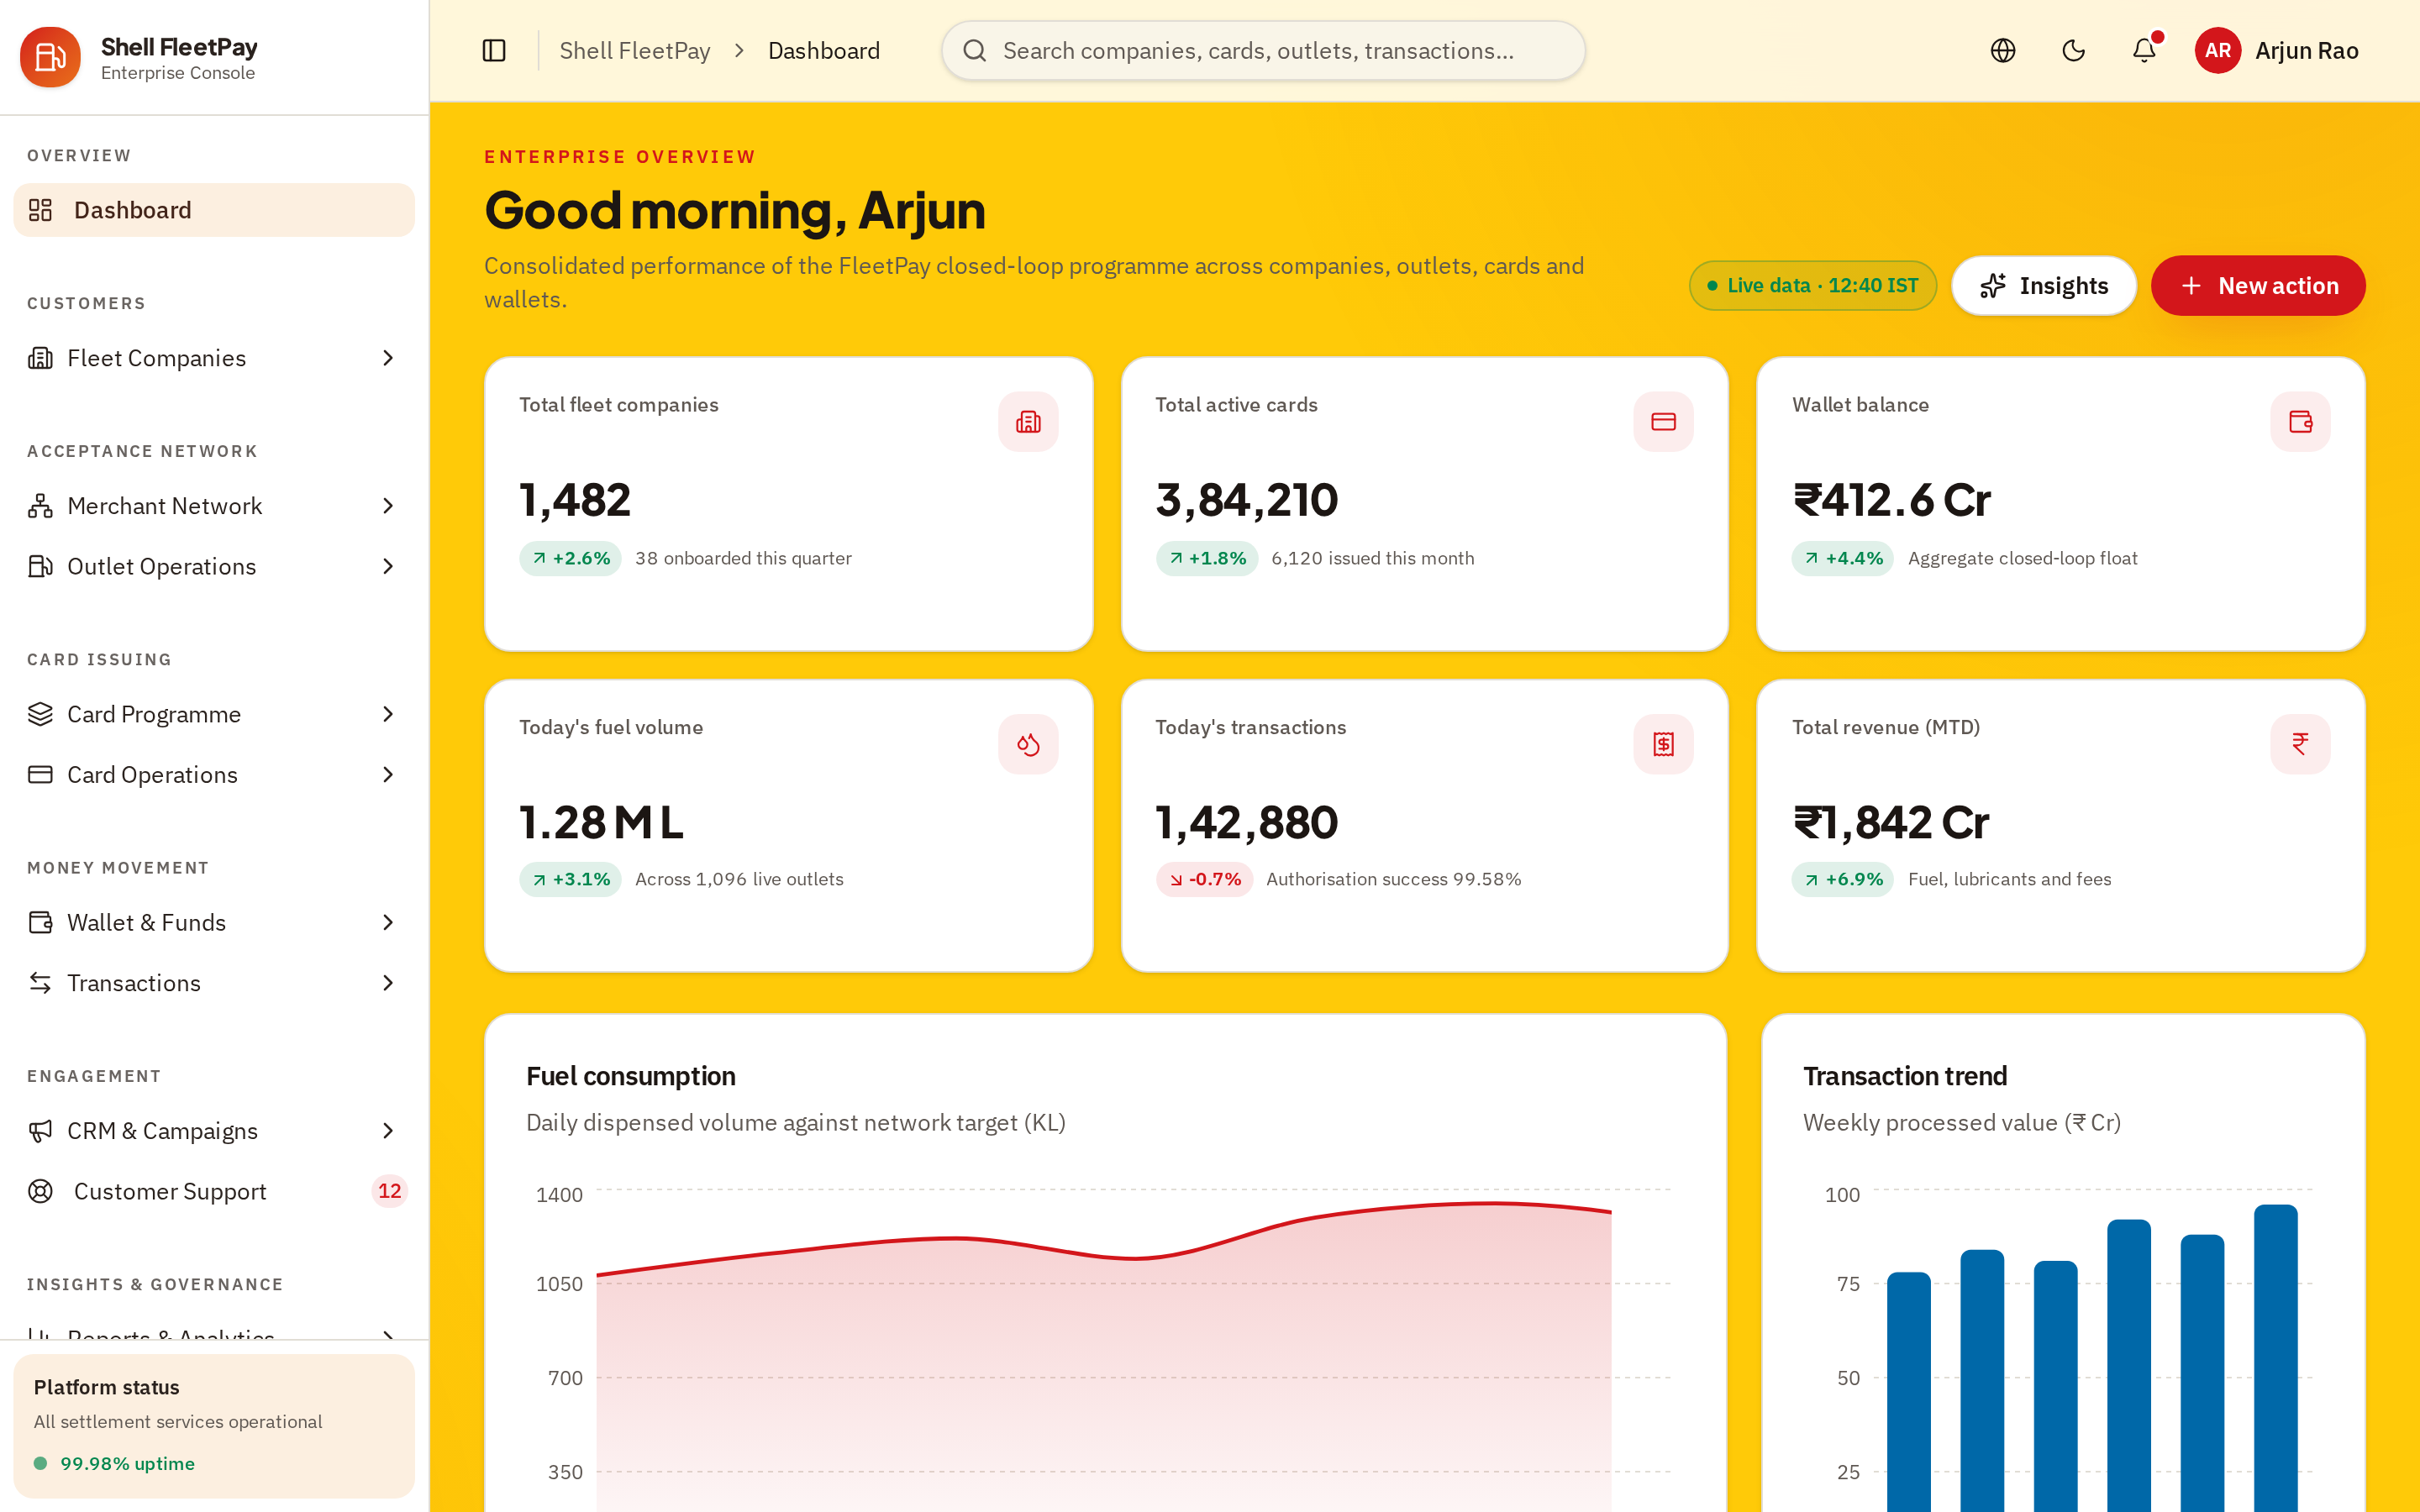2420x1512 pixels.
Task: Click the Wallet & Funds wallet icon
Action: point(40,922)
